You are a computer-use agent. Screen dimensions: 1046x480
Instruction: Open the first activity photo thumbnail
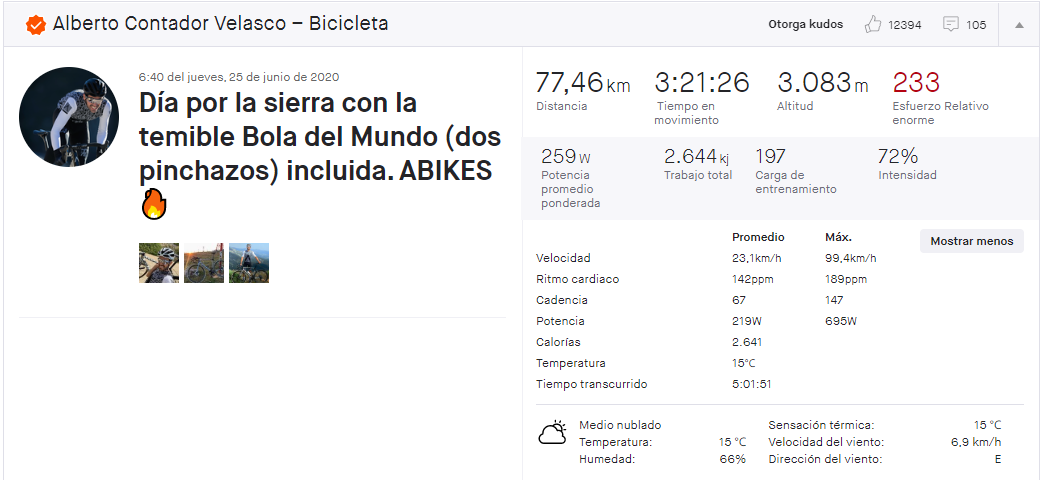tap(159, 263)
